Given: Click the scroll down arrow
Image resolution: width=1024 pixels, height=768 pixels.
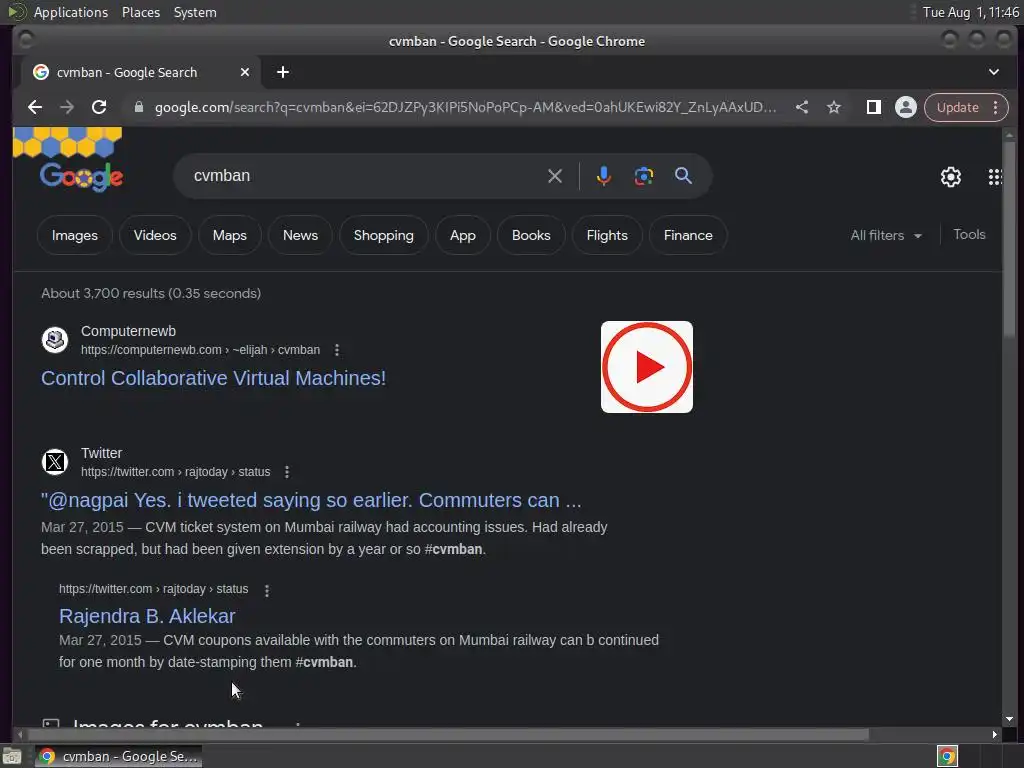Looking at the screenshot, I should (x=1010, y=719).
